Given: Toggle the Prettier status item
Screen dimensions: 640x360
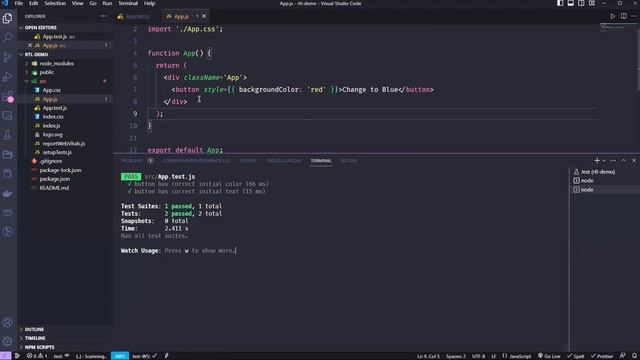Looking at the screenshot, I should pos(602,356).
